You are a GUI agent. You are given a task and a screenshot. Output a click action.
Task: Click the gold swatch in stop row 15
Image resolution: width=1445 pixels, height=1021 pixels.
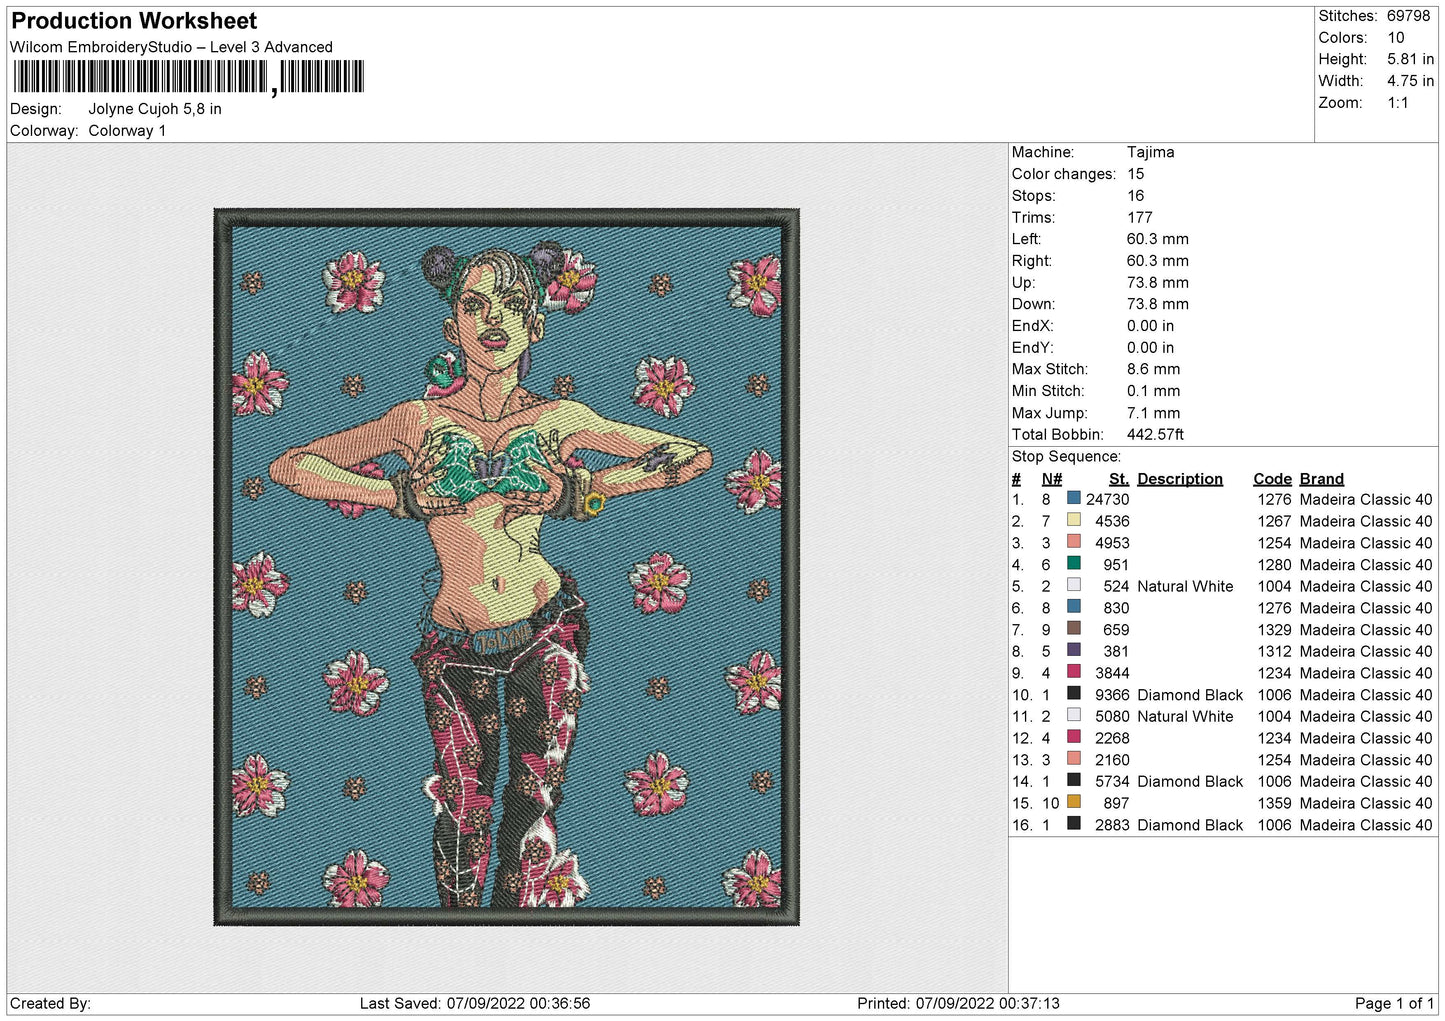(x=1073, y=802)
